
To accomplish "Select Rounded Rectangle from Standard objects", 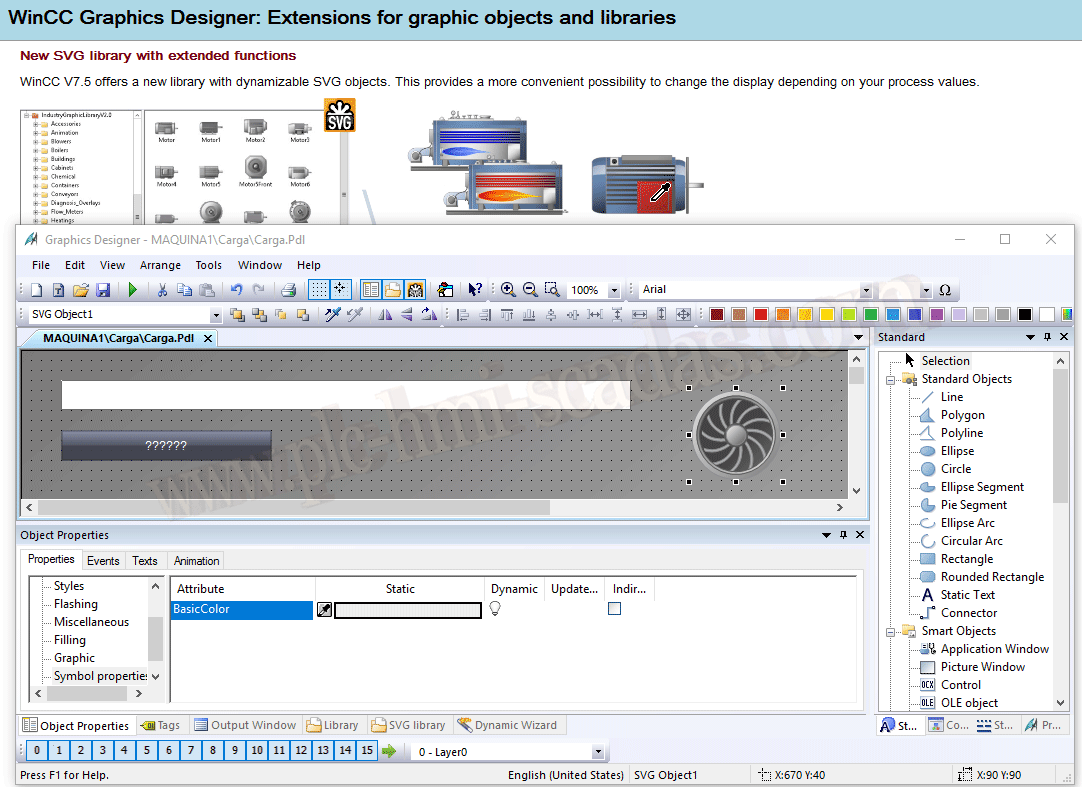I will tap(991, 577).
